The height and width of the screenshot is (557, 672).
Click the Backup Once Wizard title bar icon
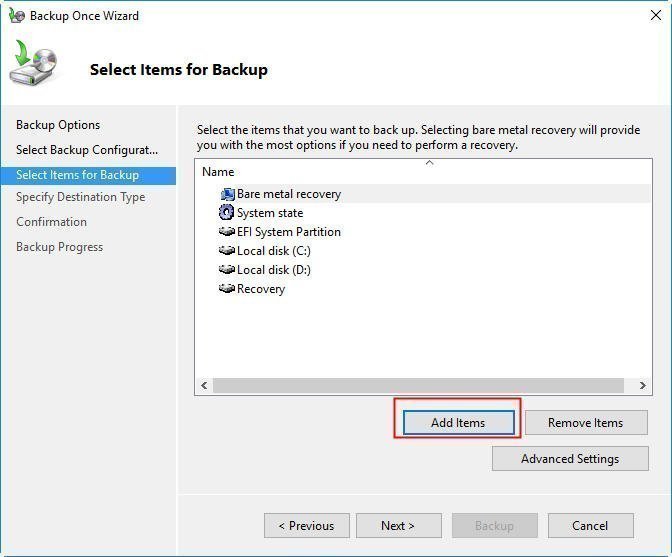tap(16, 16)
